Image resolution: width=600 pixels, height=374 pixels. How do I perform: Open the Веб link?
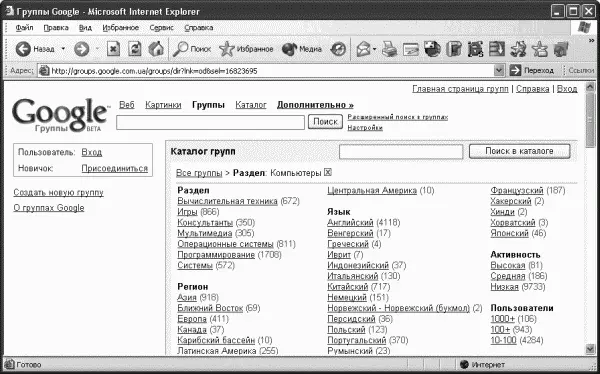tap(127, 105)
